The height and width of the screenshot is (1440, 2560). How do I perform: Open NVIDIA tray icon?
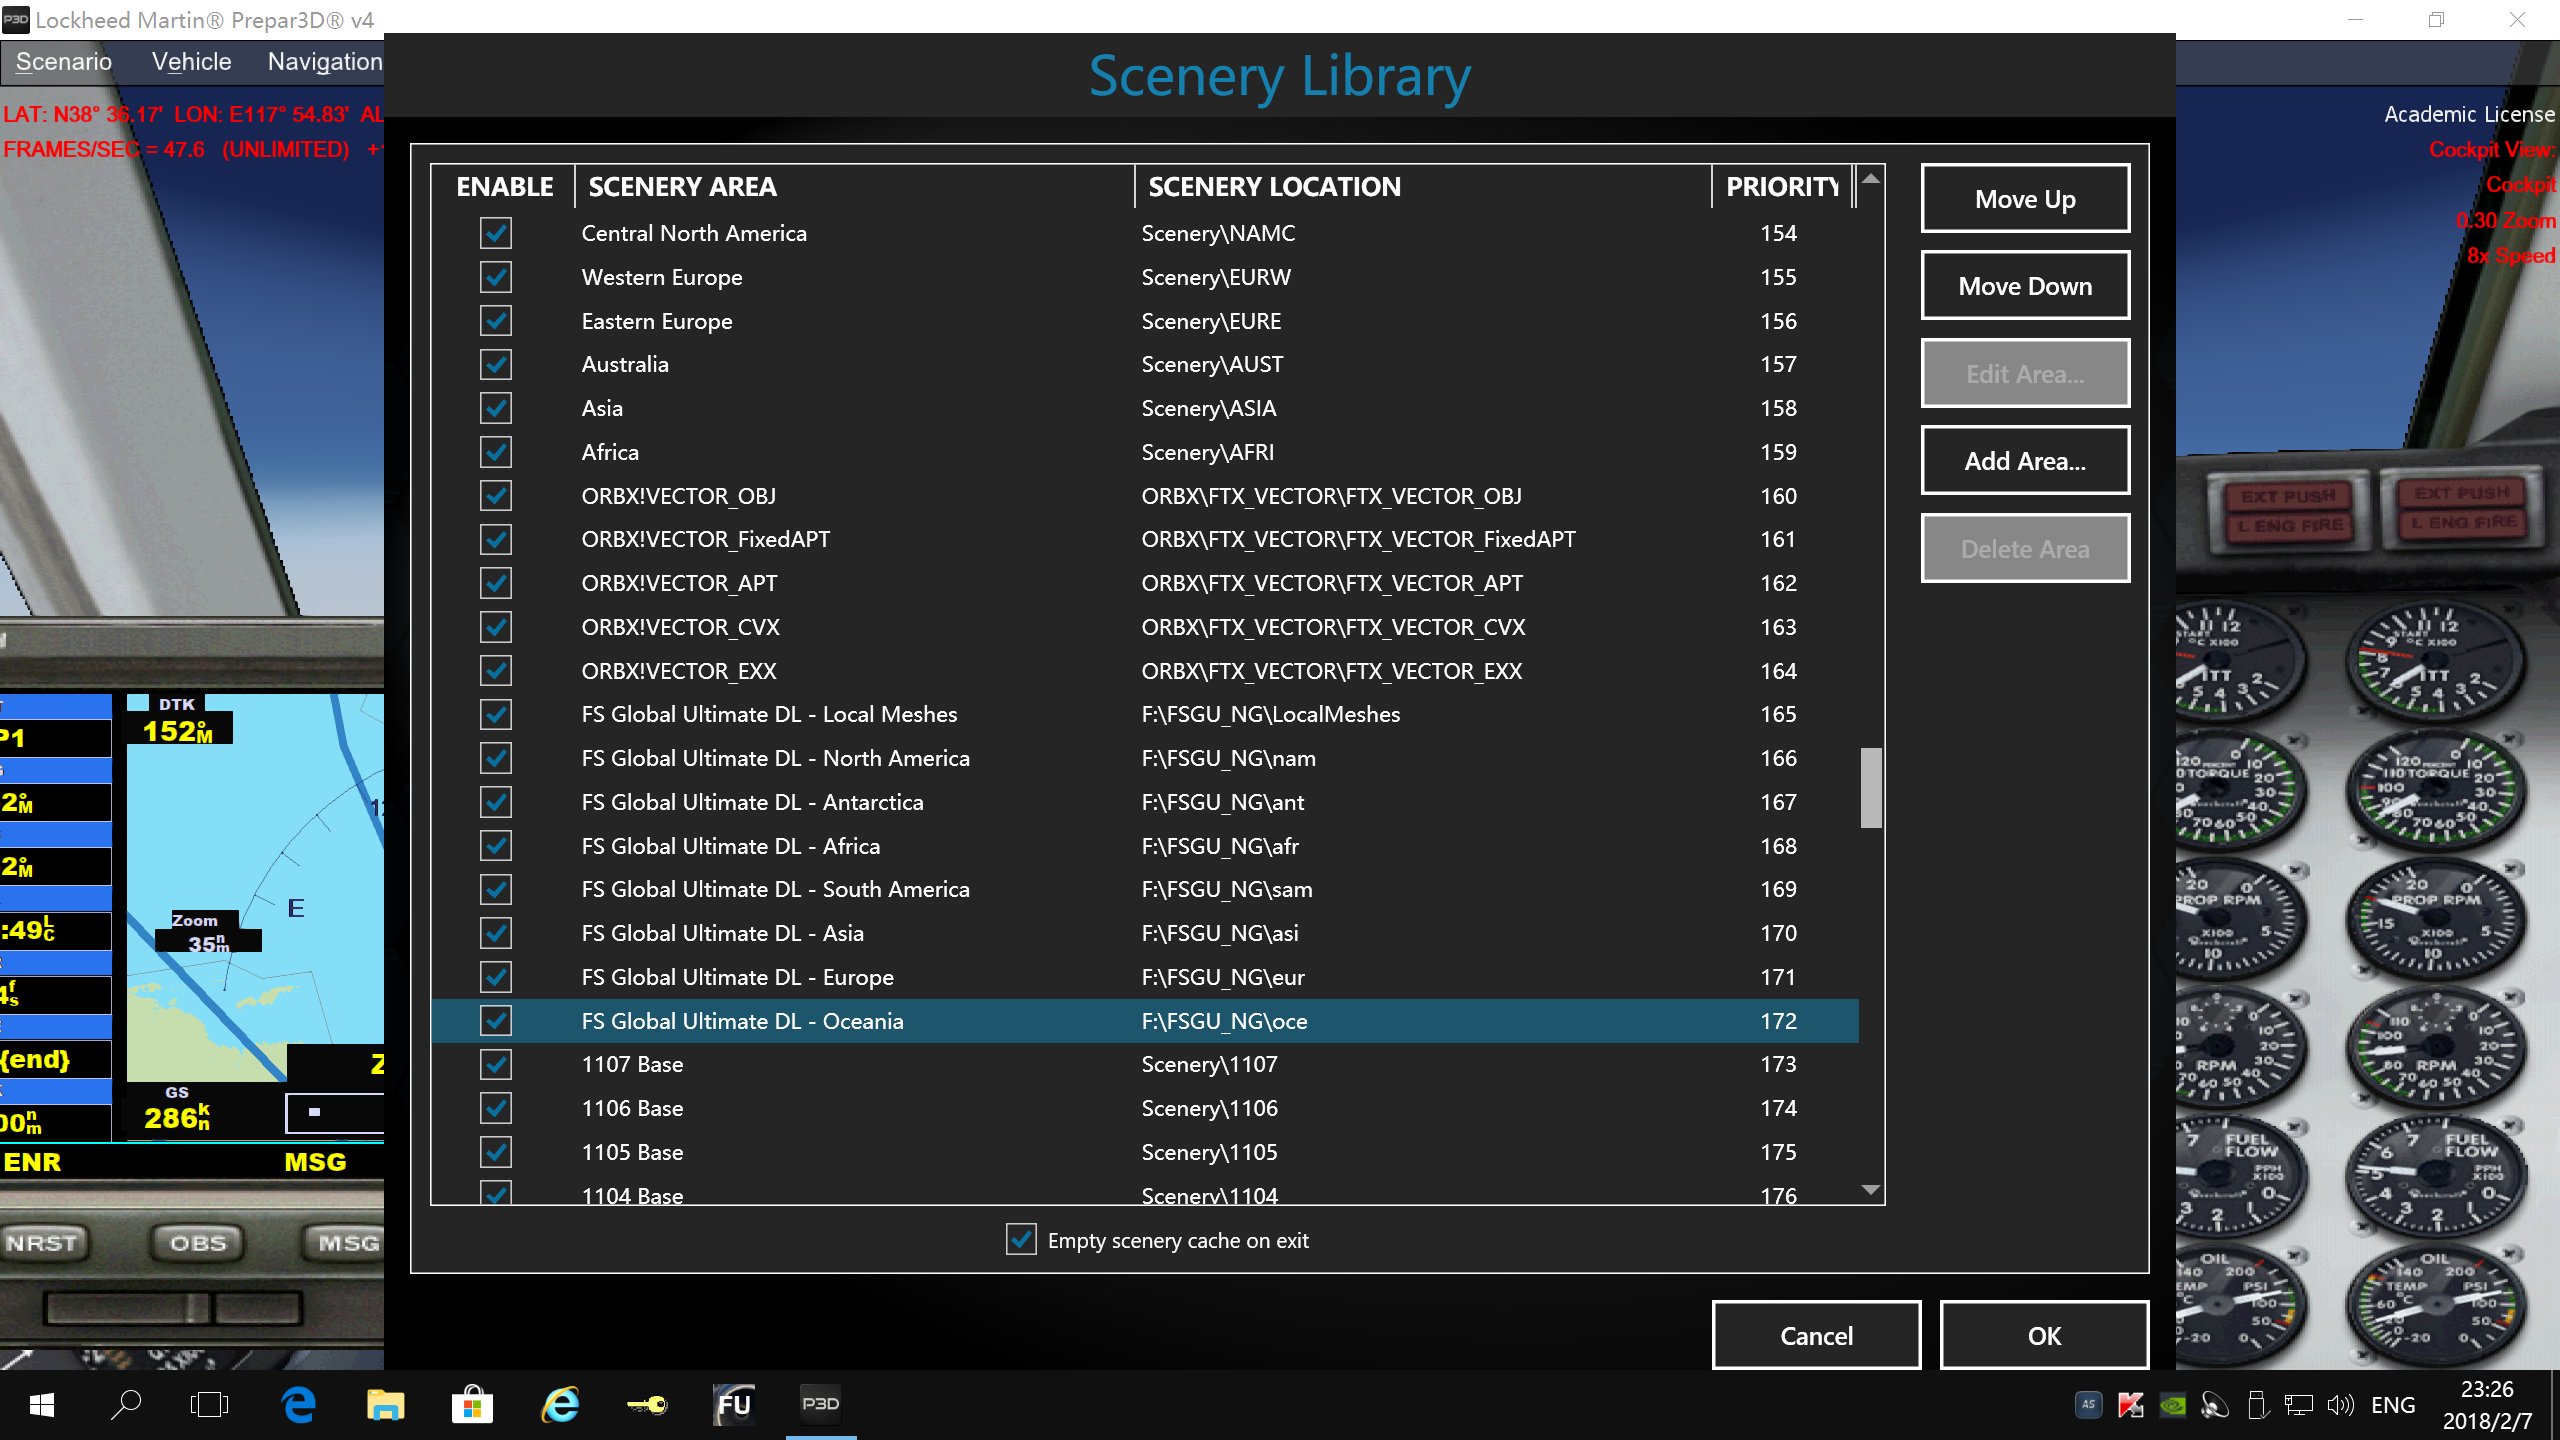(x=2173, y=1405)
